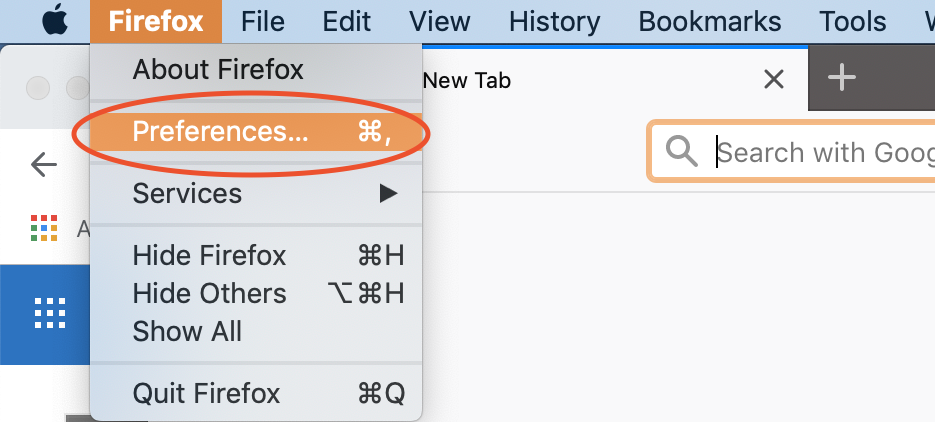Open a new tab with plus icon
The width and height of the screenshot is (935, 422).
842,77
